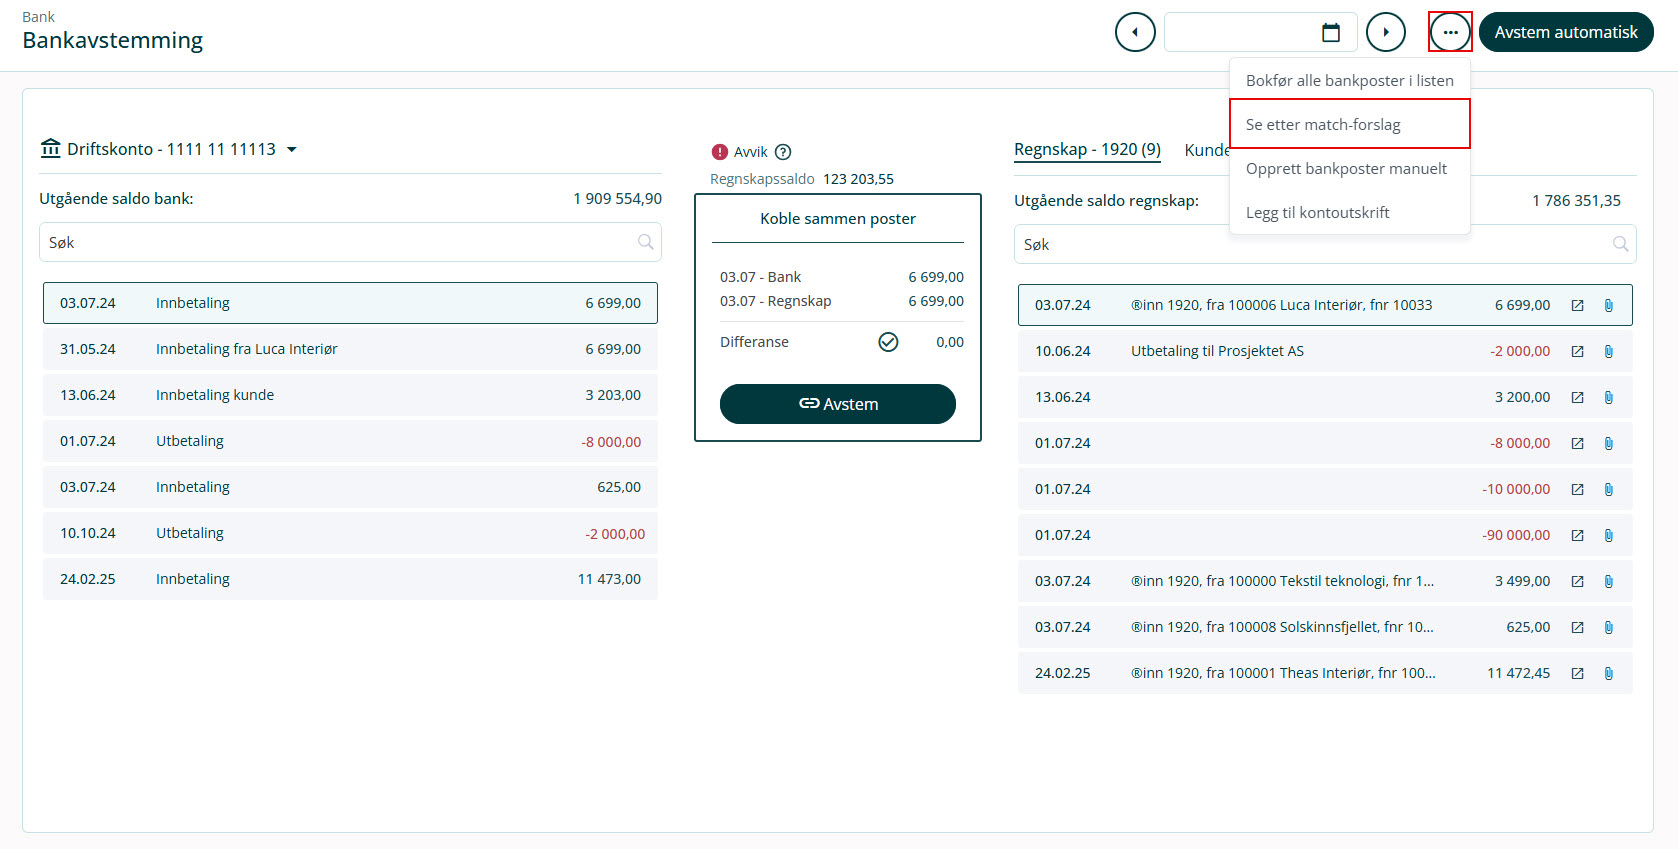Switch to the Regnskap - 1920 (9) tab
This screenshot has width=1678, height=849.
1087,150
